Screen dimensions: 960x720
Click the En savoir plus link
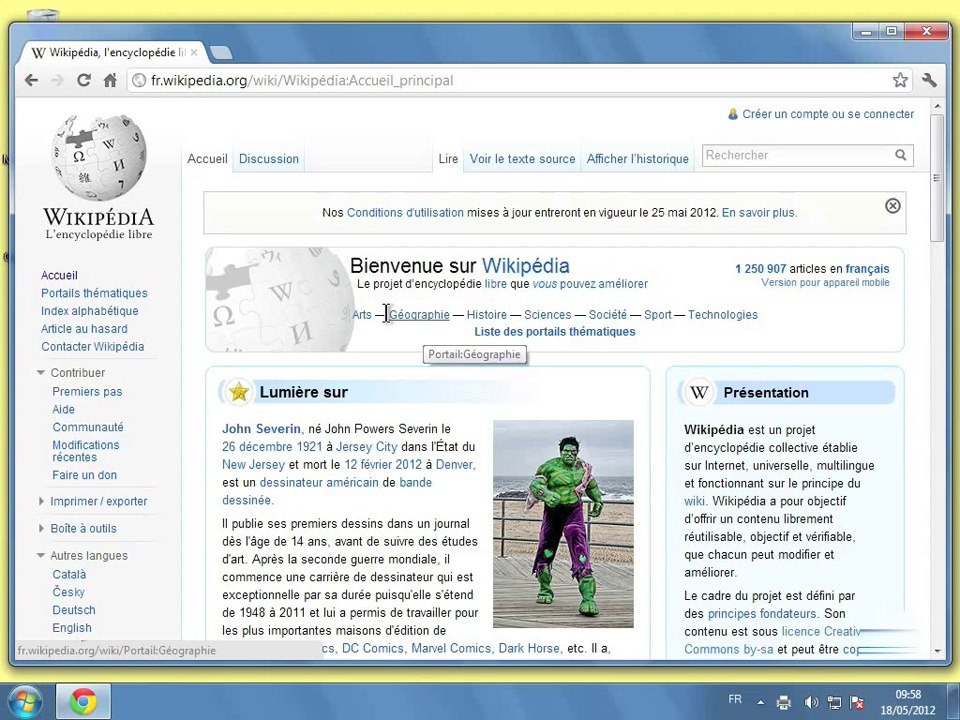[x=759, y=212]
